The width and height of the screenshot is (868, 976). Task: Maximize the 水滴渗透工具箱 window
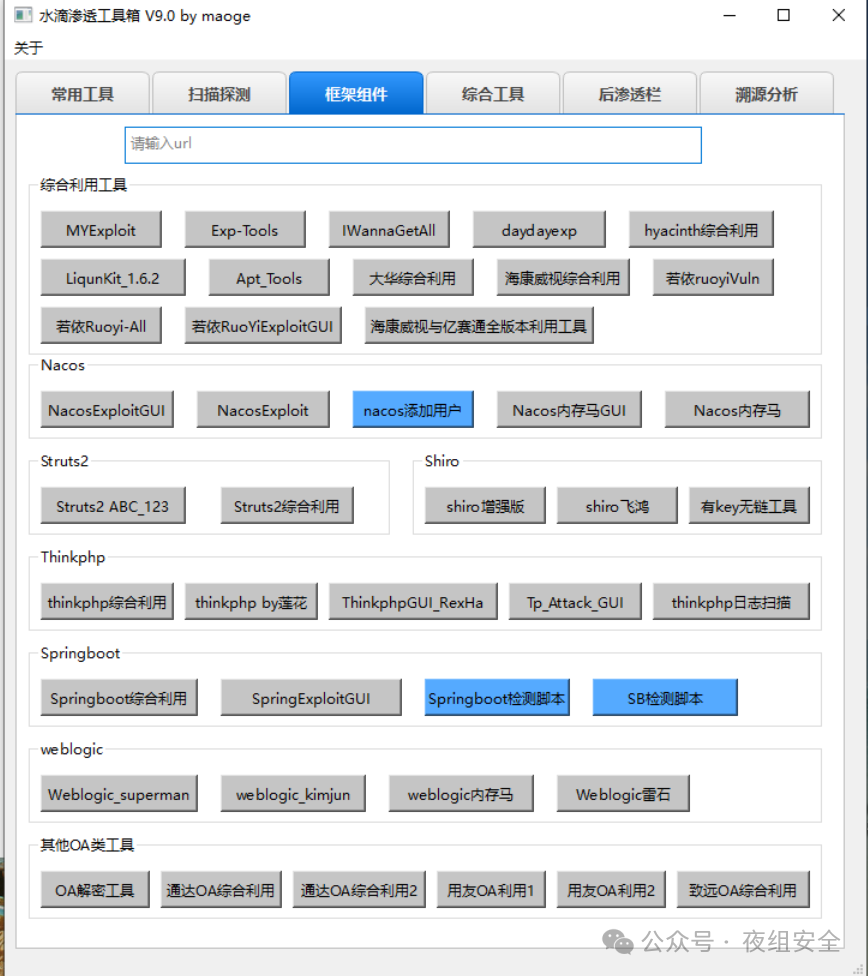(x=783, y=15)
